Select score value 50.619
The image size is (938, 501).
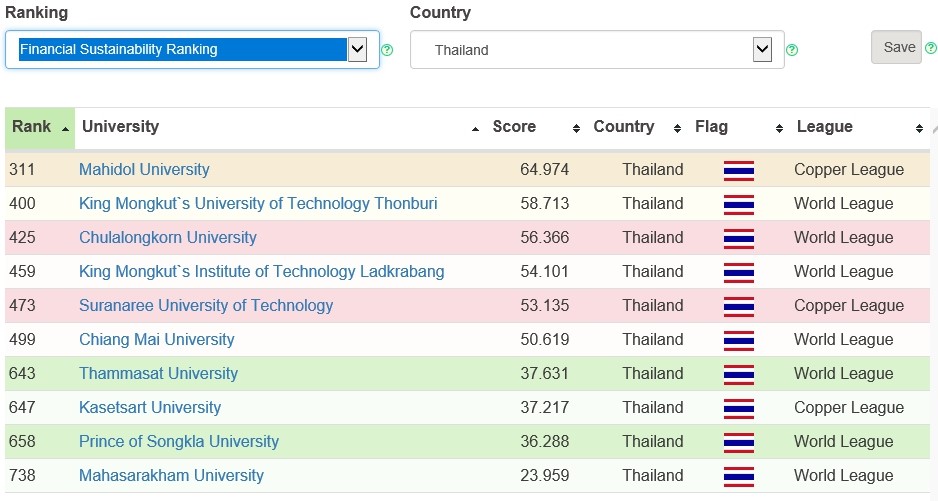click(x=544, y=339)
